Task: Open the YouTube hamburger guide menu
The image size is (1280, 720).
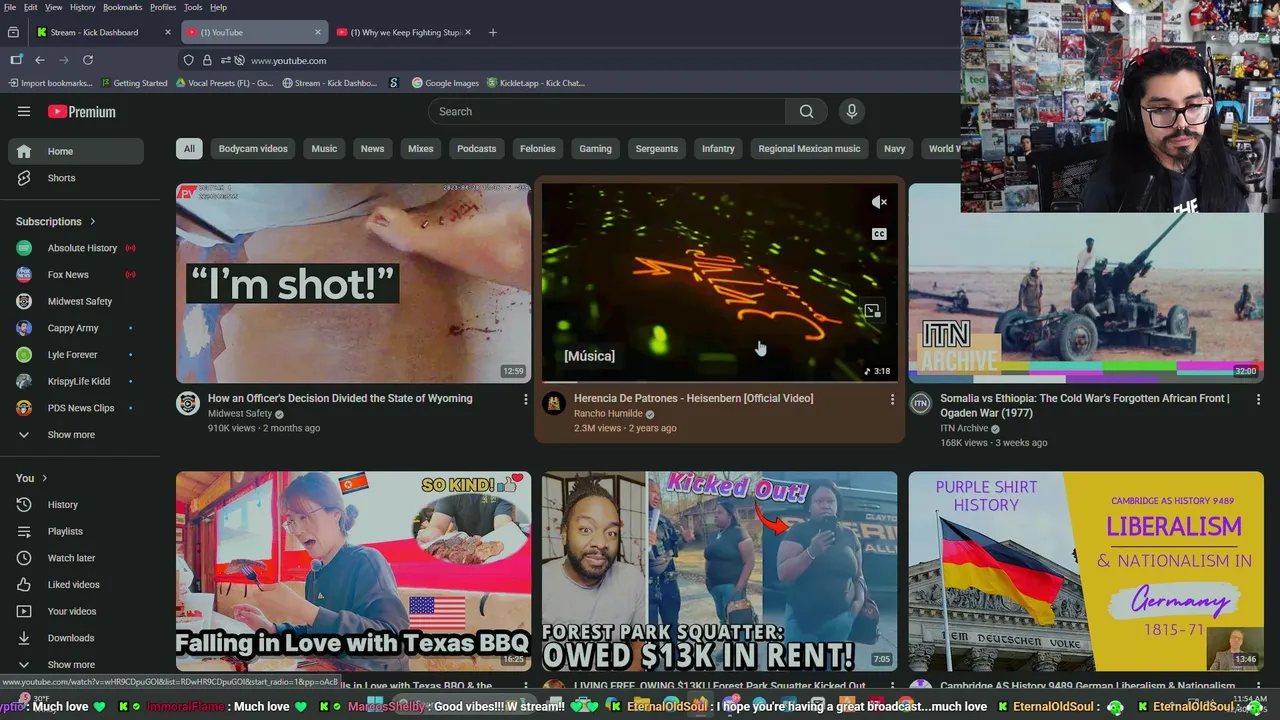Action: point(24,112)
